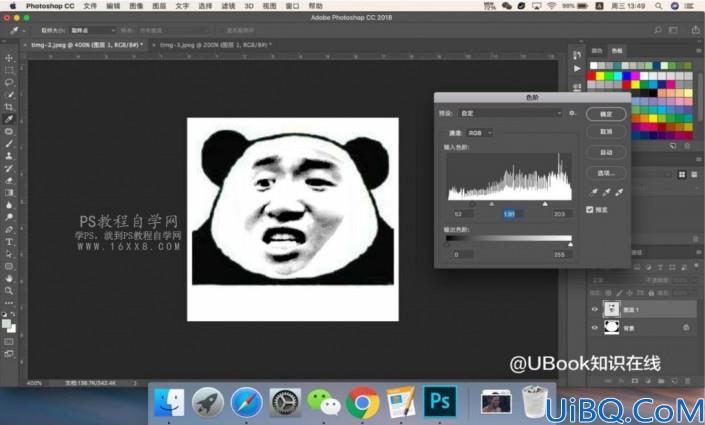This screenshot has height=425, width=705.
Task: Open Finder from the Dock
Action: 169,403
